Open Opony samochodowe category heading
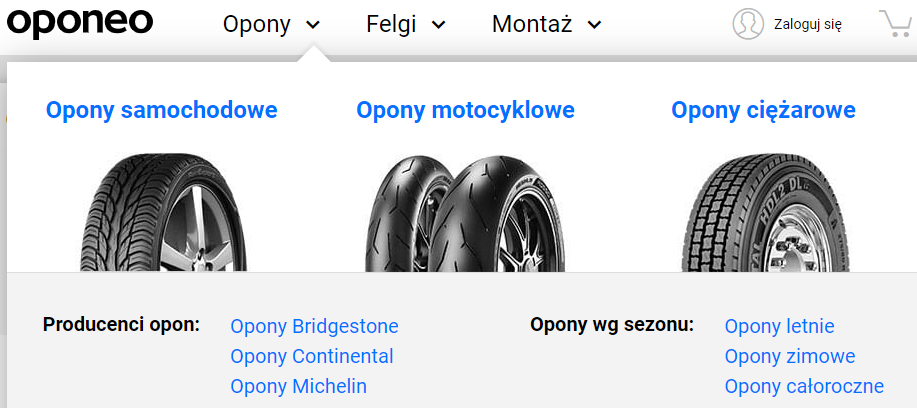Screen dimensions: 917x408 (161, 110)
